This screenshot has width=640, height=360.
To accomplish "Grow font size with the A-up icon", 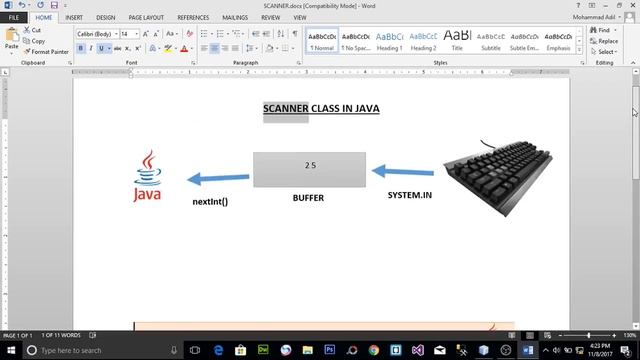I will (x=146, y=34).
